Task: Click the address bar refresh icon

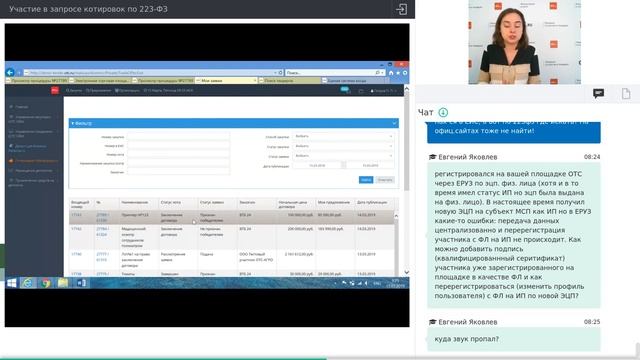Action: [x=280, y=73]
